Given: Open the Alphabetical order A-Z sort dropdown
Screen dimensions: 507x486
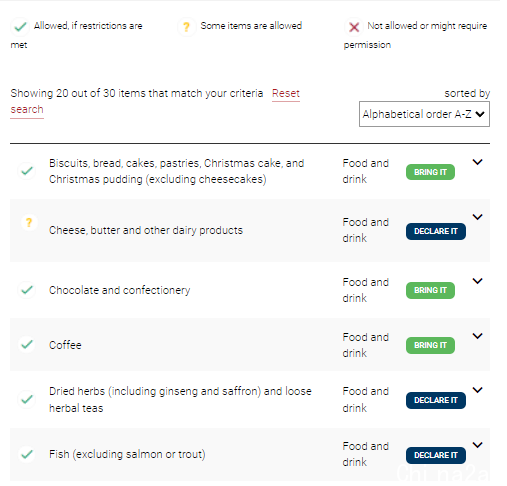Looking at the screenshot, I should click(x=424, y=114).
